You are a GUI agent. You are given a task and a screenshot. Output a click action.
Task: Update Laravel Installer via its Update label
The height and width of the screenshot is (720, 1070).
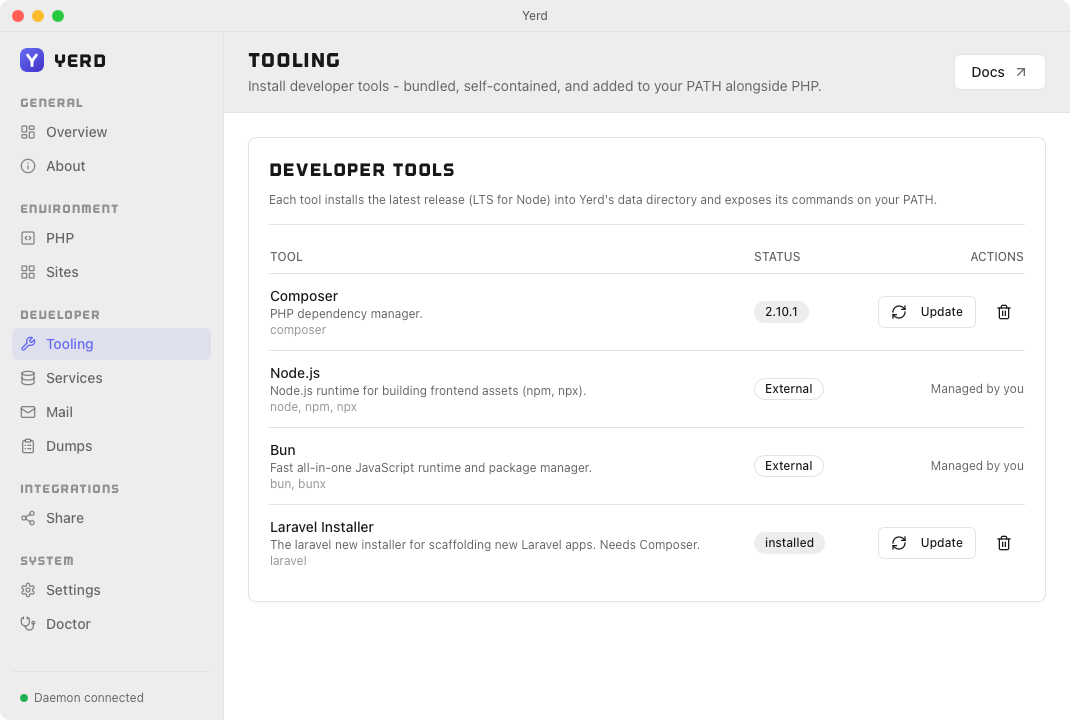click(941, 543)
